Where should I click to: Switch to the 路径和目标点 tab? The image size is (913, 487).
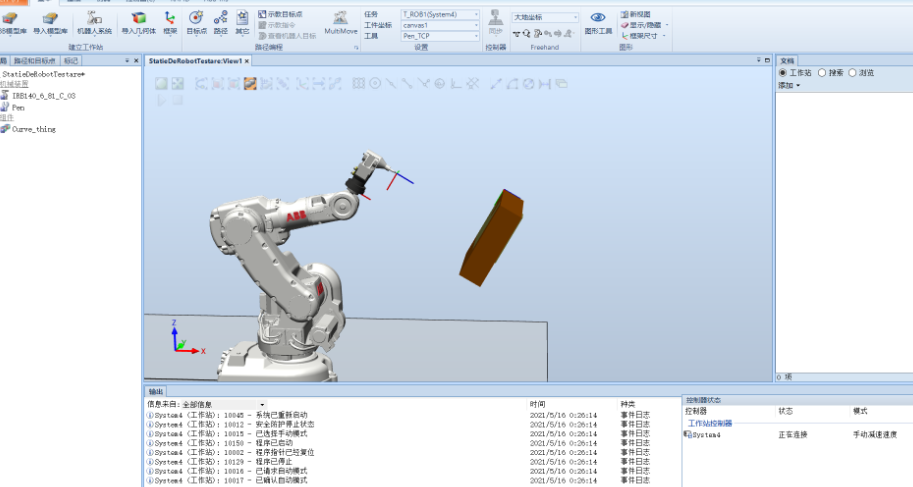(x=36, y=61)
